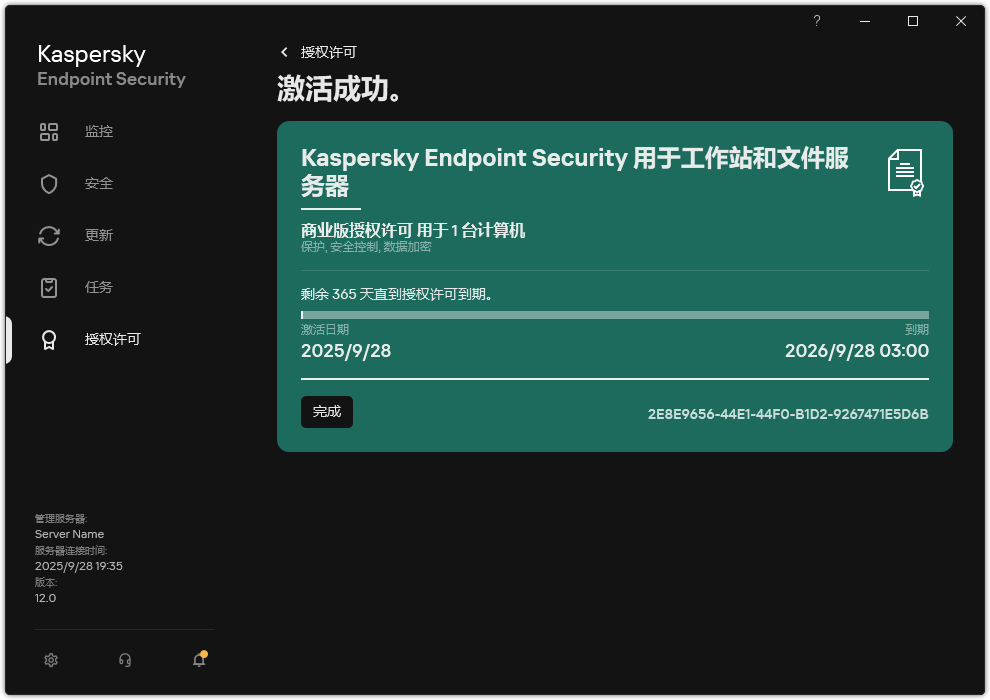Open the 任务 sidebar item

(99, 288)
